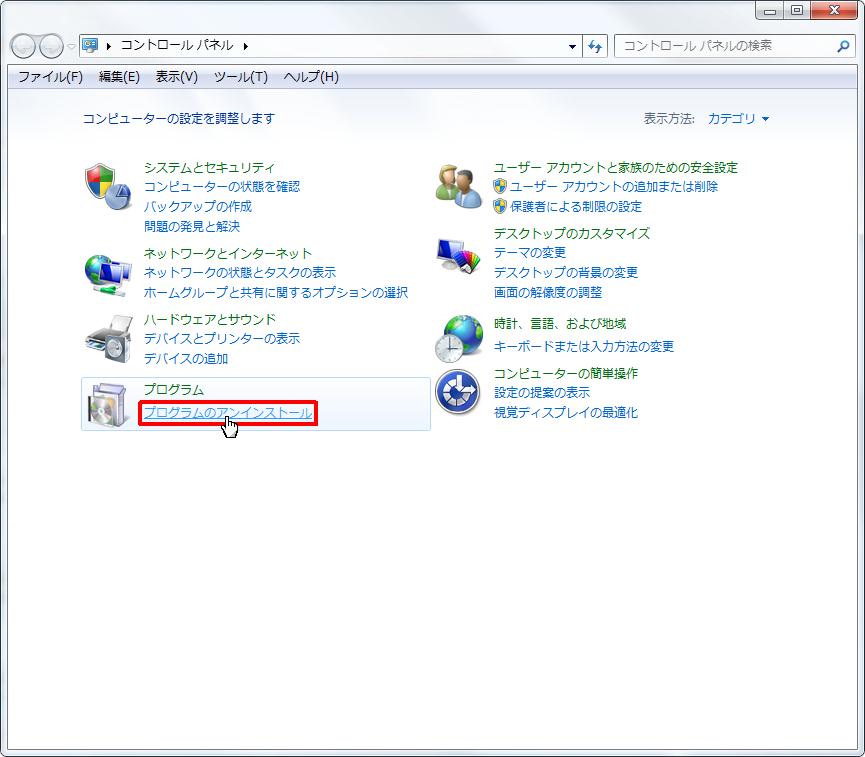Click the Network and Internet globe icon
Viewport: 865px width, 757px height.
click(107, 273)
